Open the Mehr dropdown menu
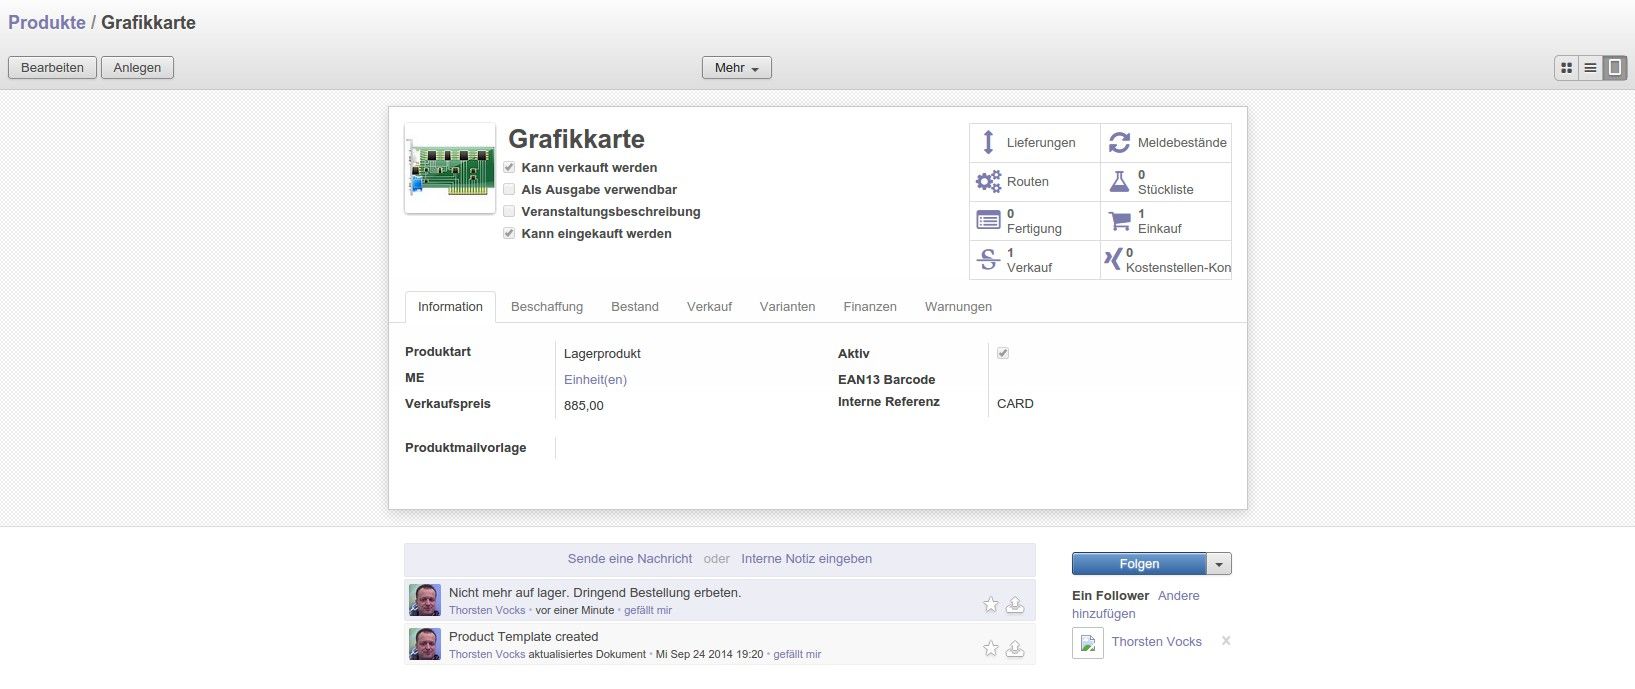This screenshot has height=689, width=1635. click(736, 68)
